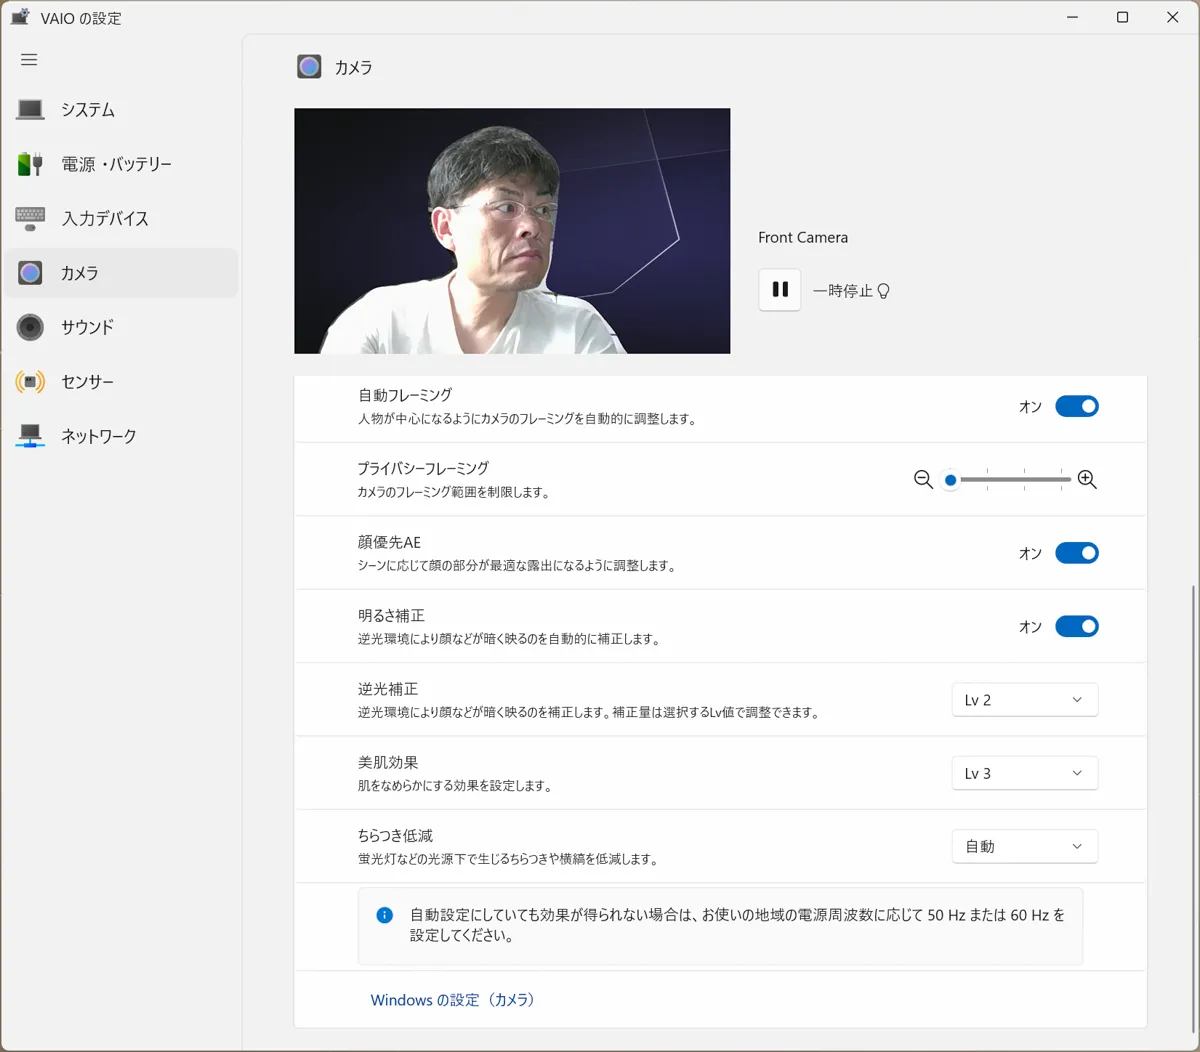
Task: Turn off the 明るさ補正 toggle
Action: pos(1077,626)
